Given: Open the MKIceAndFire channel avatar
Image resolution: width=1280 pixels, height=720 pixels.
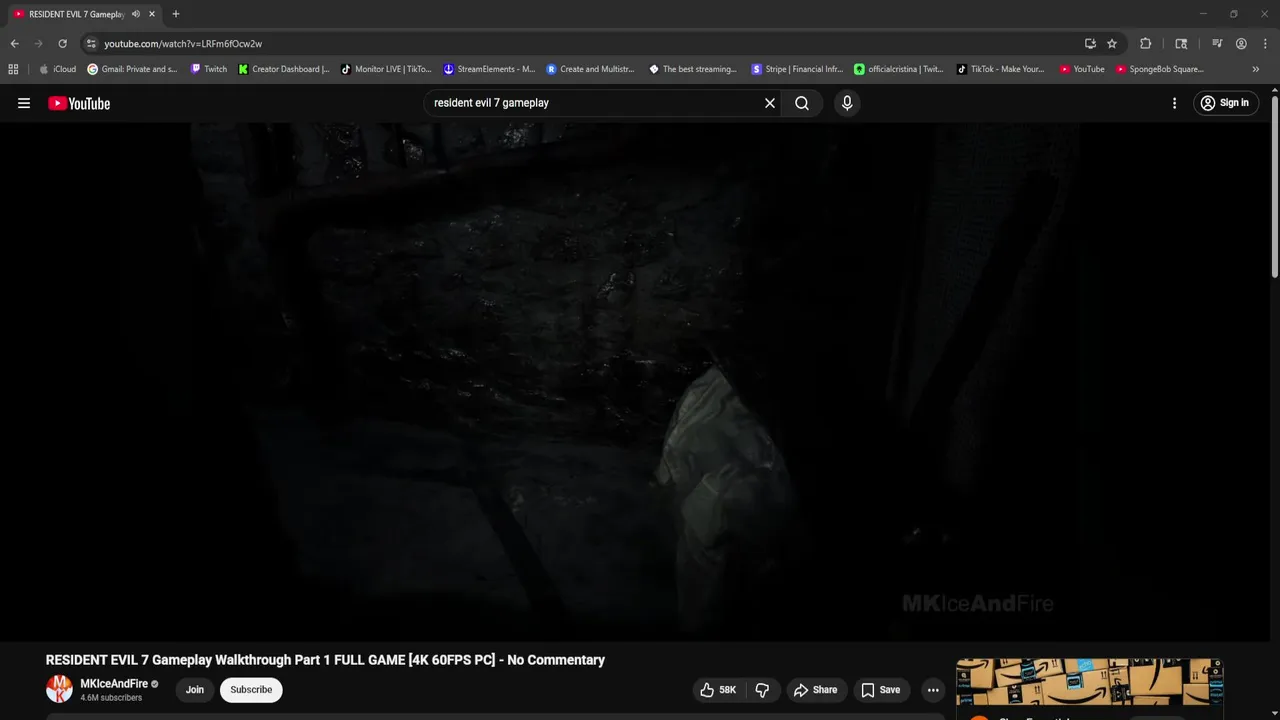Looking at the screenshot, I should [59, 689].
